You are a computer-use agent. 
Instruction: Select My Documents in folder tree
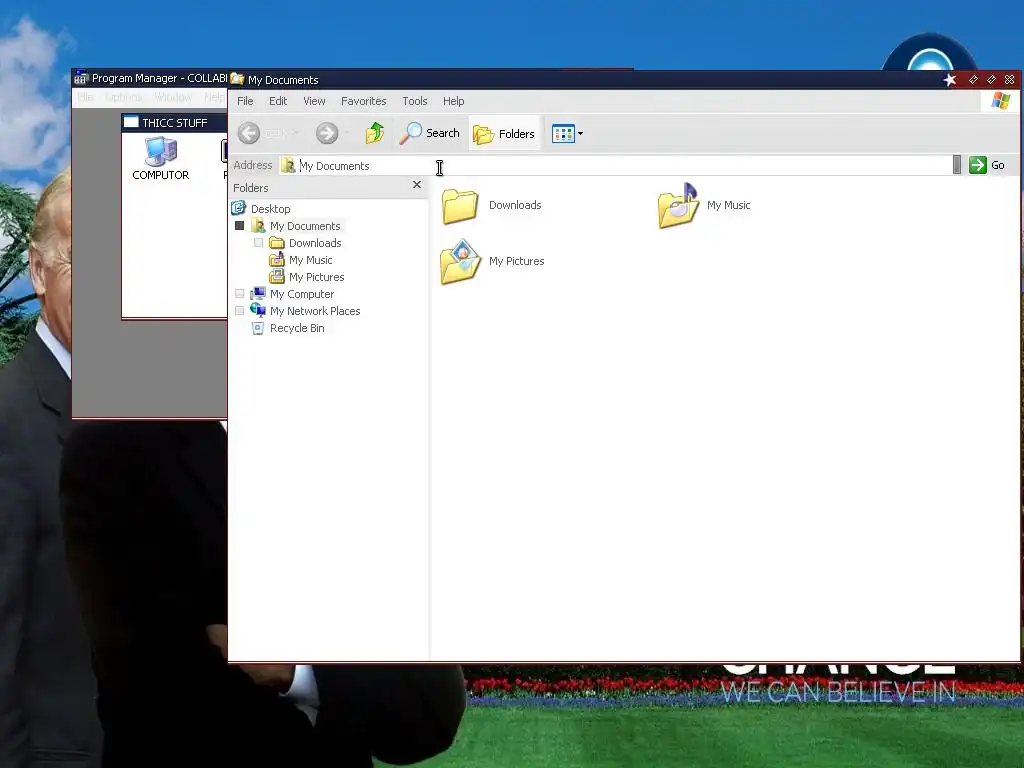pos(305,226)
